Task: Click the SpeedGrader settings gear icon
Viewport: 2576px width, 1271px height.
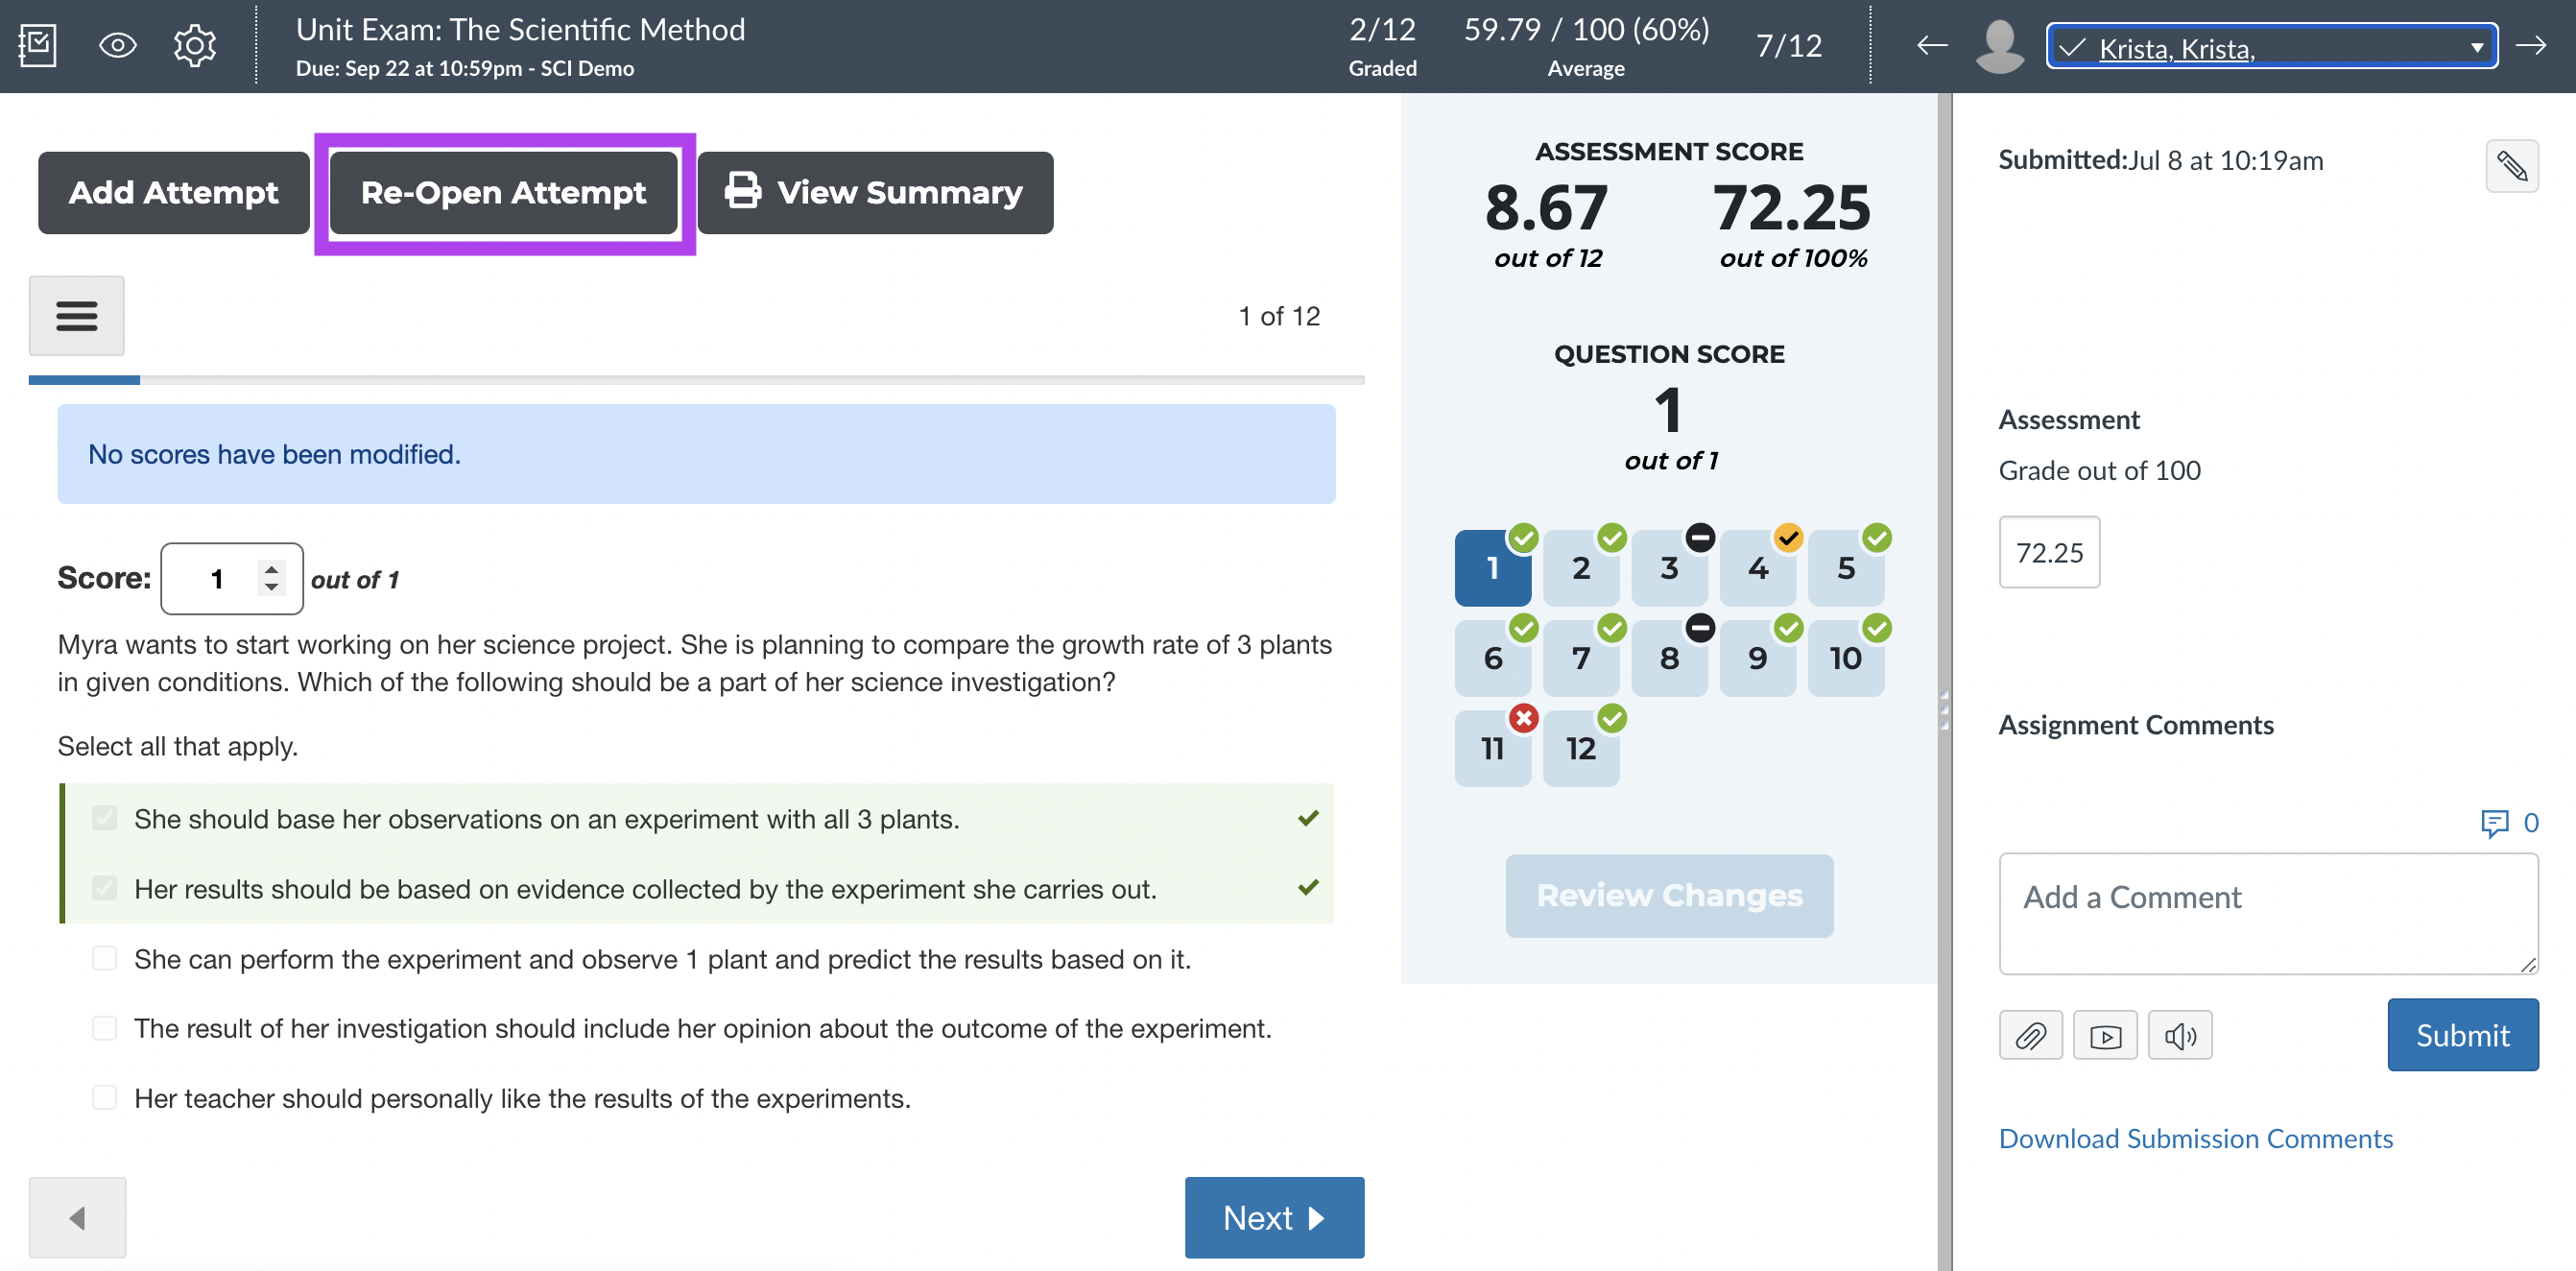Action: pos(194,46)
